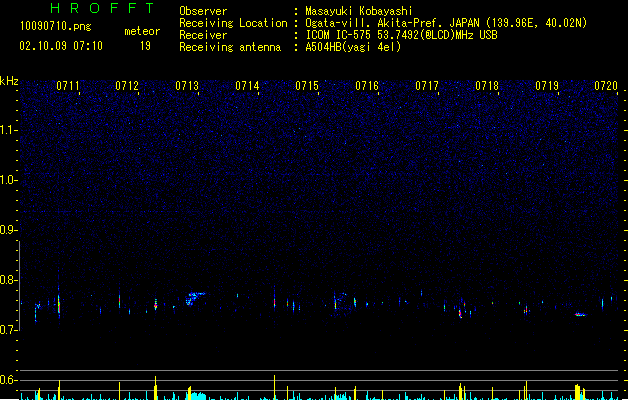Click the kHz axis unit label

[9, 81]
